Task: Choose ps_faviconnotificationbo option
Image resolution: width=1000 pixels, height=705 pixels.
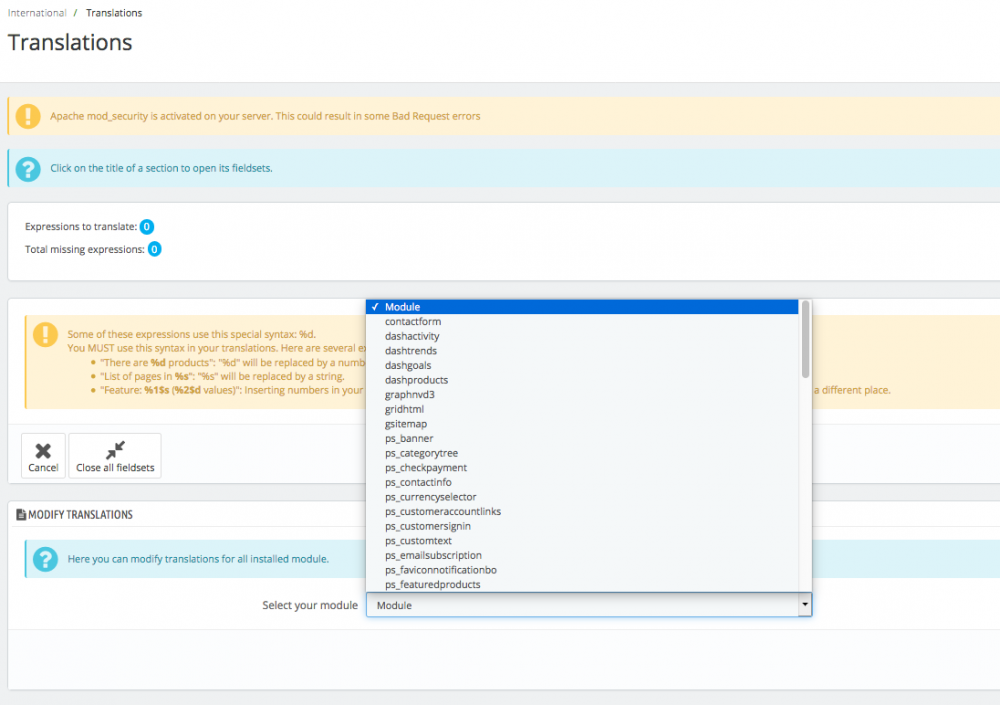Action: tap(582, 570)
